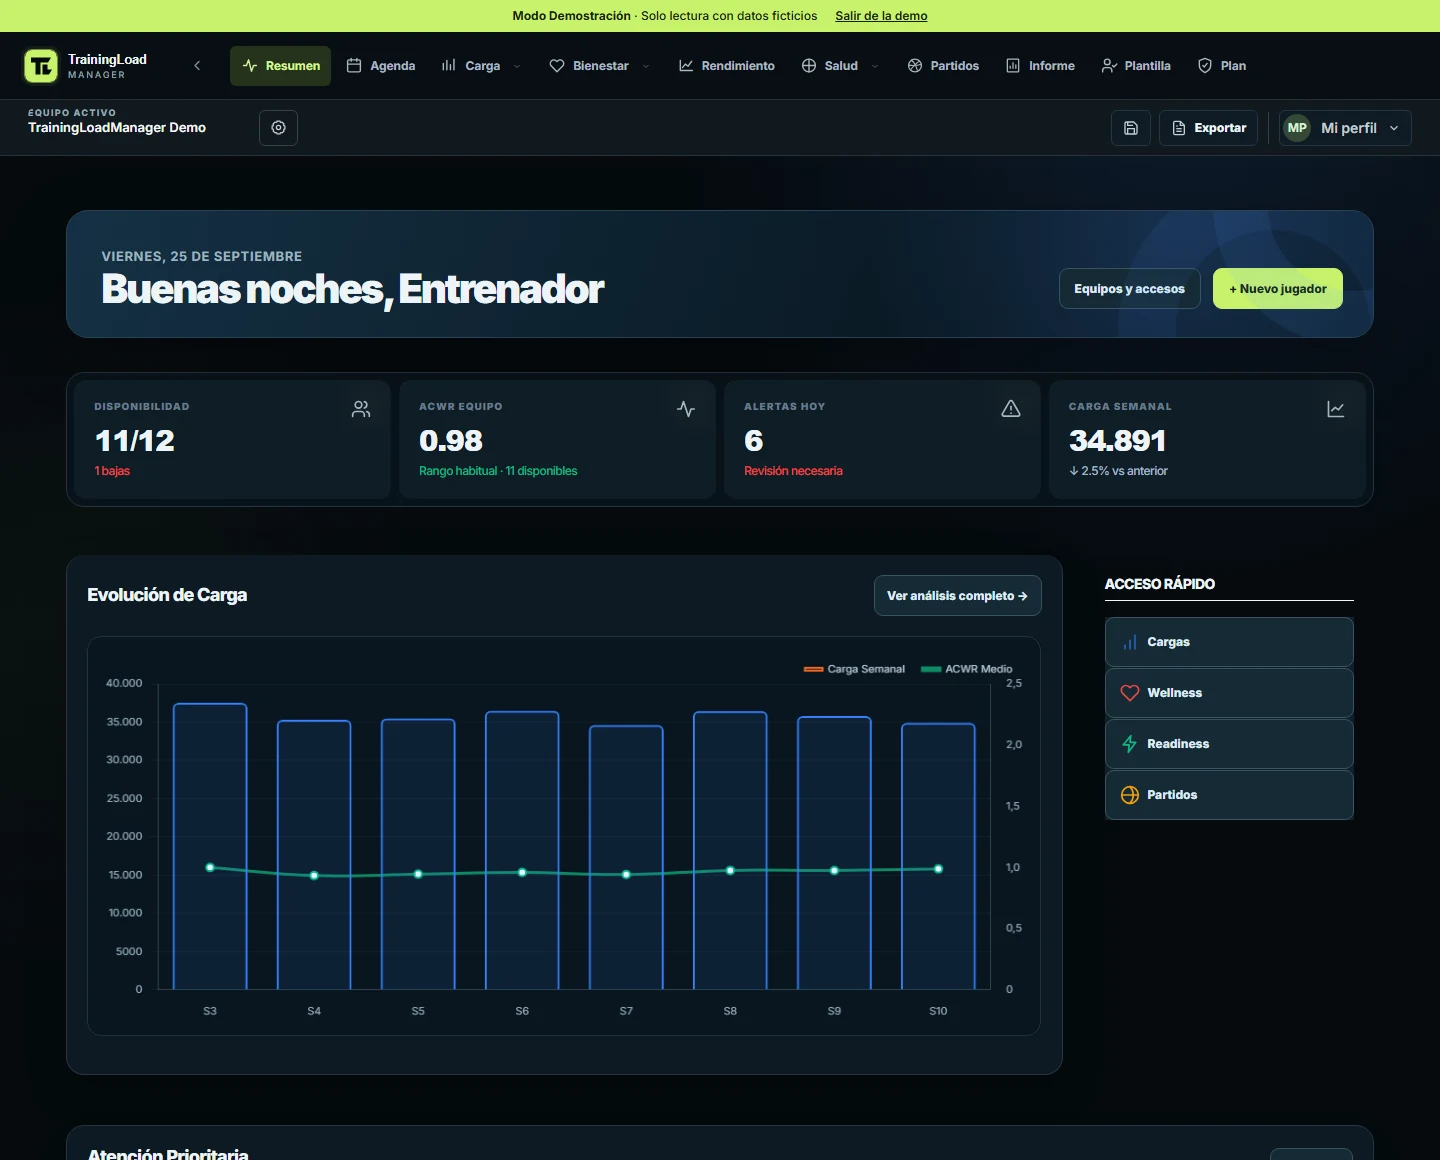The height and width of the screenshot is (1160, 1440).
Task: Click the Carga Semanal chart icon
Action: [1336, 409]
